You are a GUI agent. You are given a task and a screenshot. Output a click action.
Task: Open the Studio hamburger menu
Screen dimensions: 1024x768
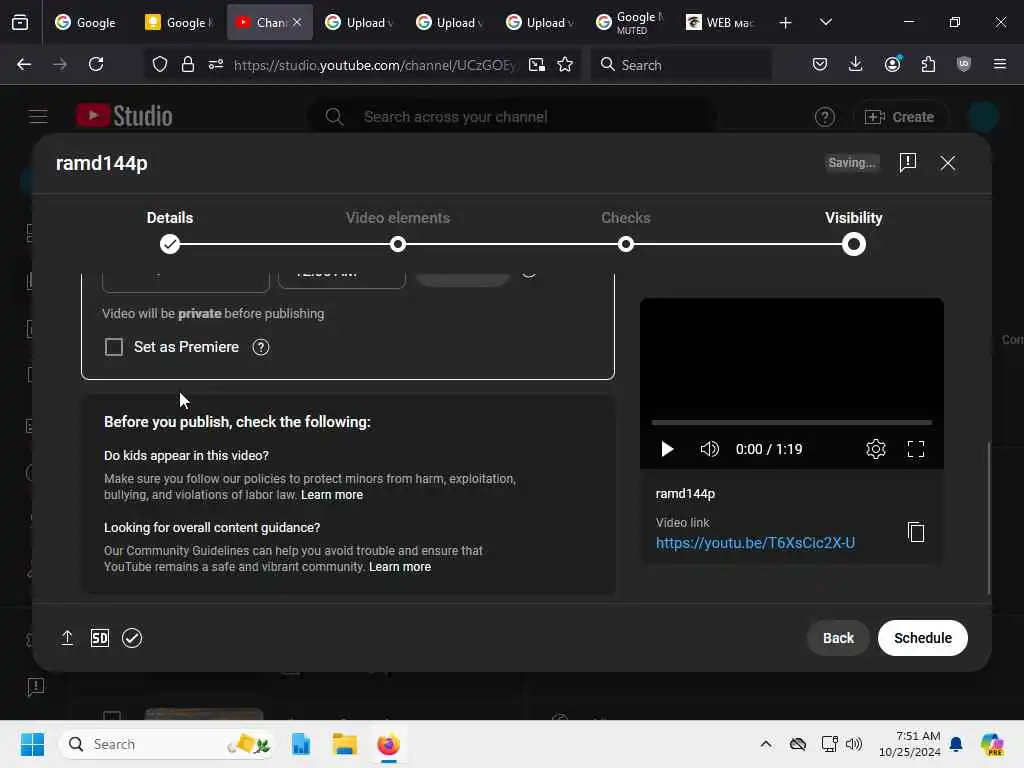(x=38, y=116)
